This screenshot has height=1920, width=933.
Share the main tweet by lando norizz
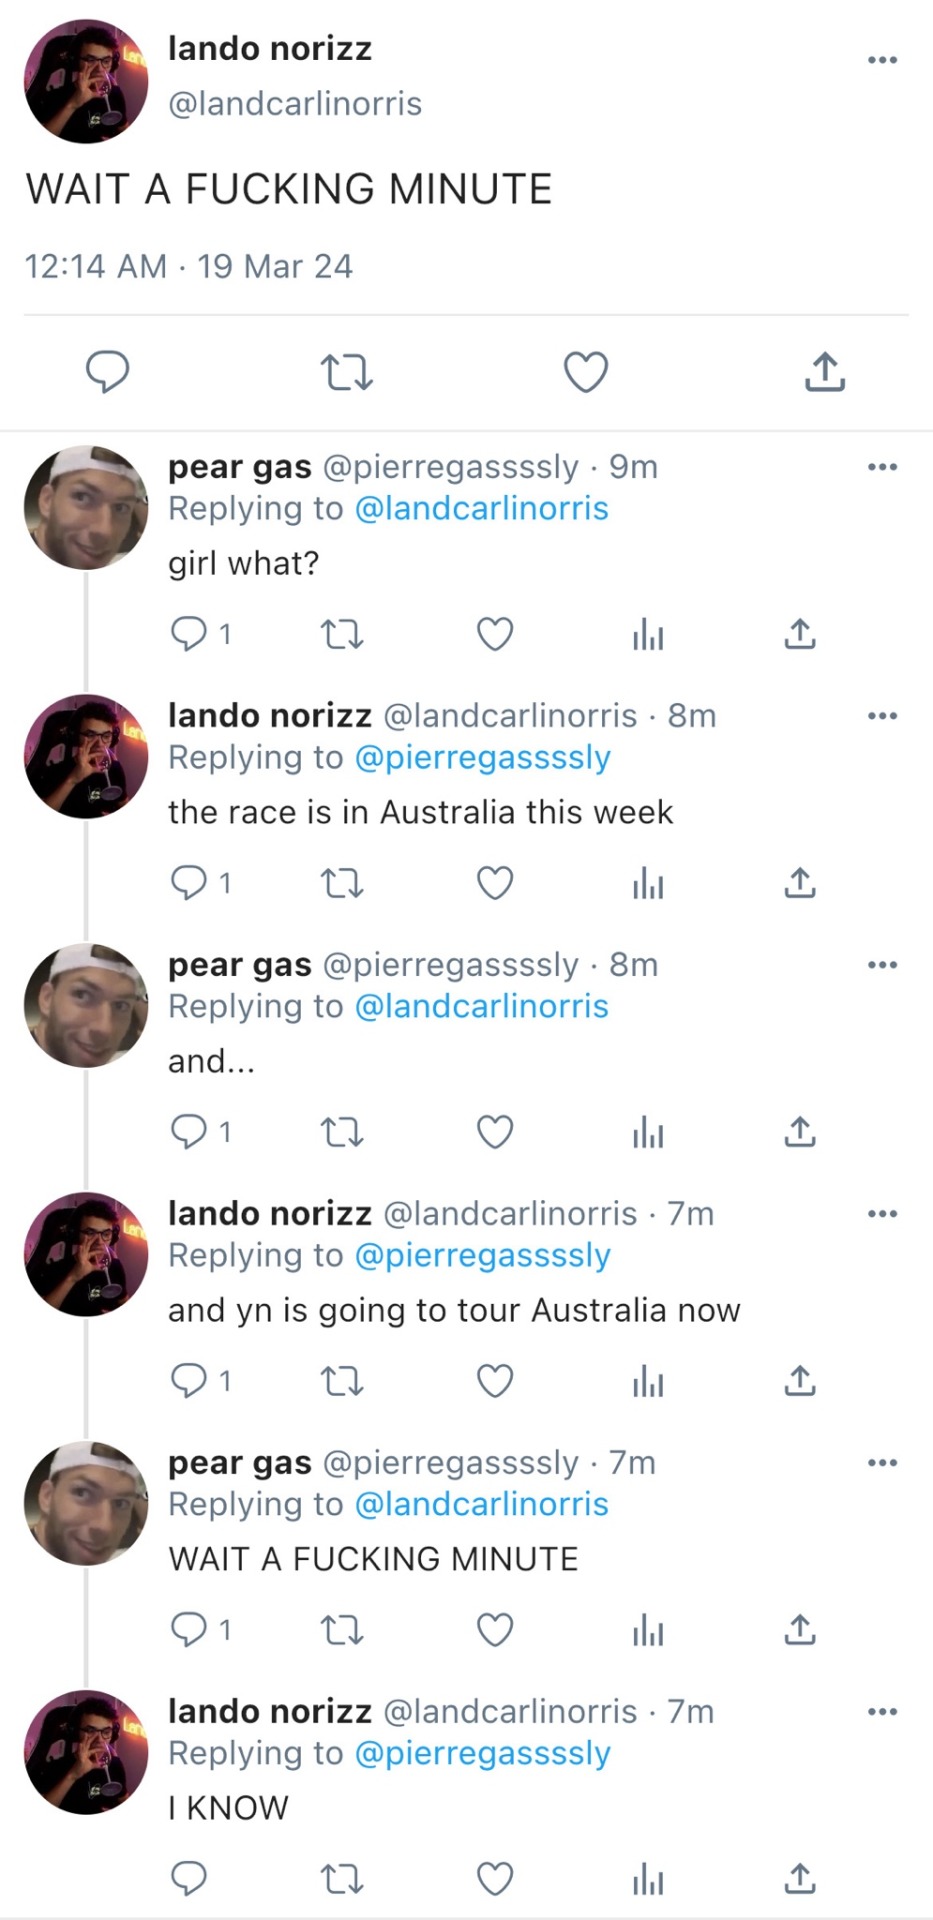pos(825,372)
